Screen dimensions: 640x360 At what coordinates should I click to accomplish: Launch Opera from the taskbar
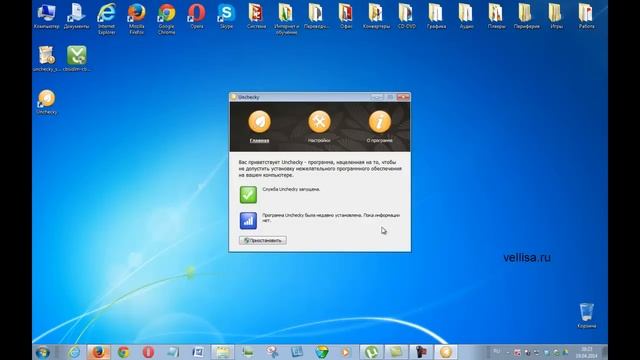pyautogui.click(x=148, y=352)
